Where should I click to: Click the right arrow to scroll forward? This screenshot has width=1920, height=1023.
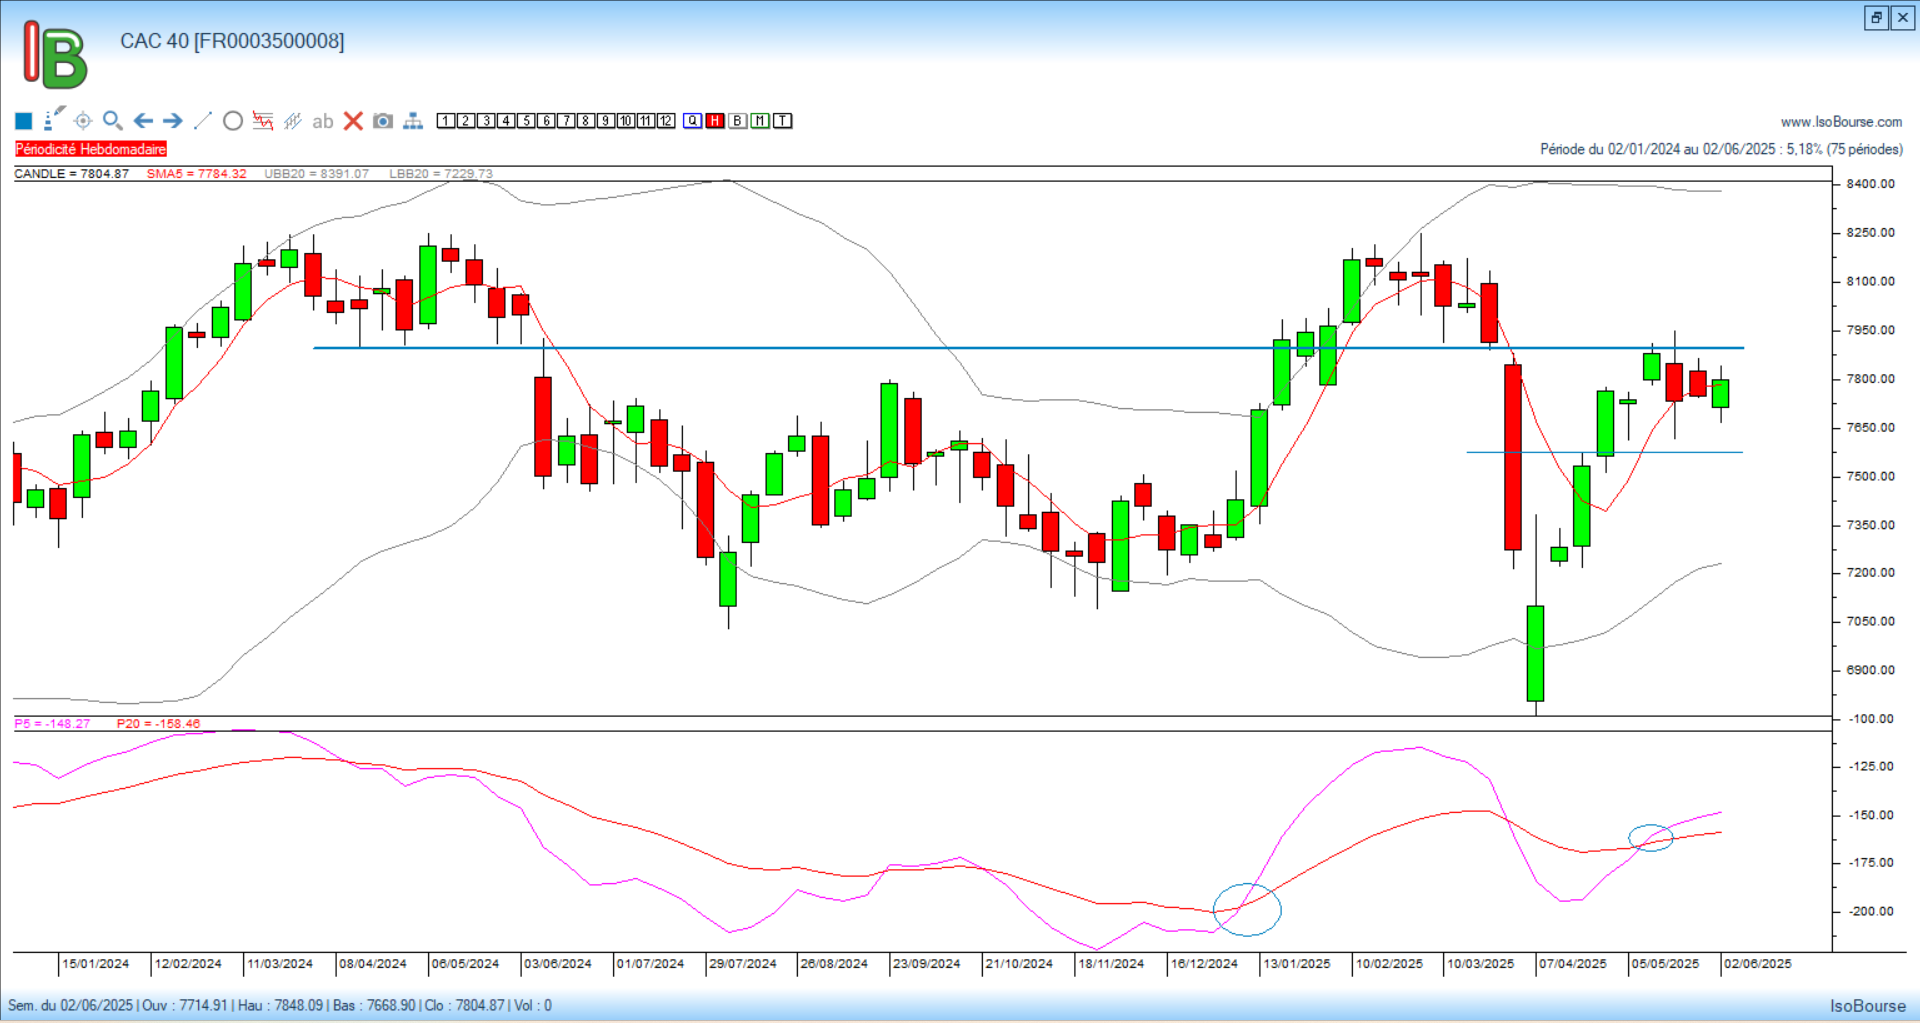coord(173,121)
